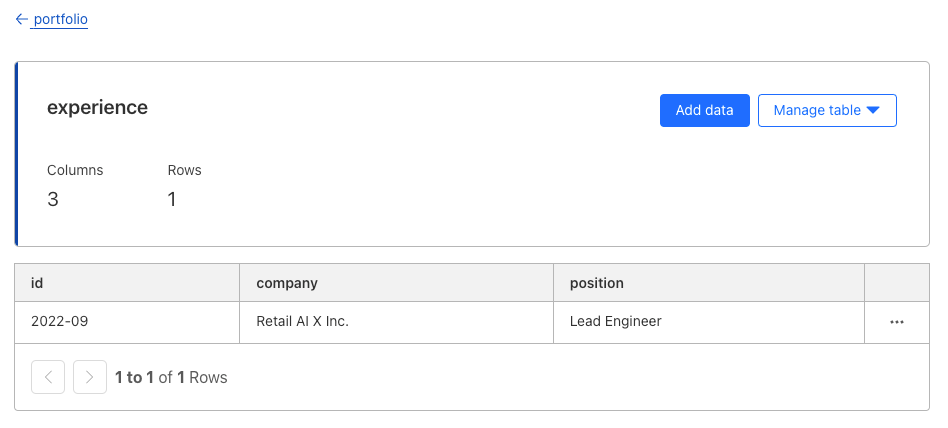The width and height of the screenshot is (948, 428).
Task: Click the 1 to 1 of 1 Rows text
Action: point(171,378)
